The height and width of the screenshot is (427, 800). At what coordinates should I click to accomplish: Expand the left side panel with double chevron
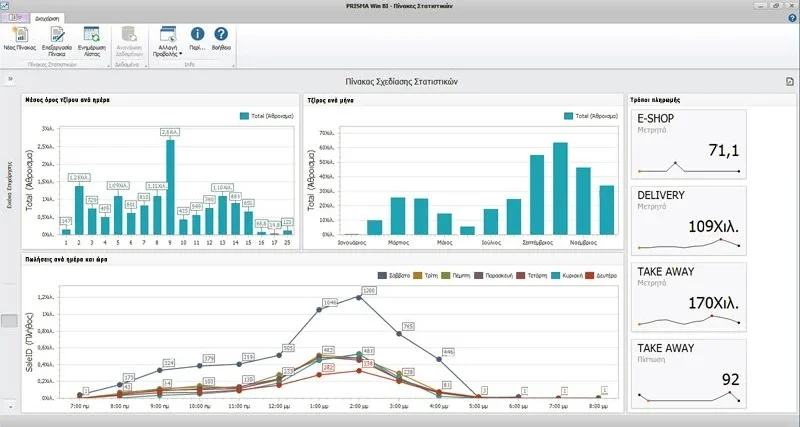point(10,79)
